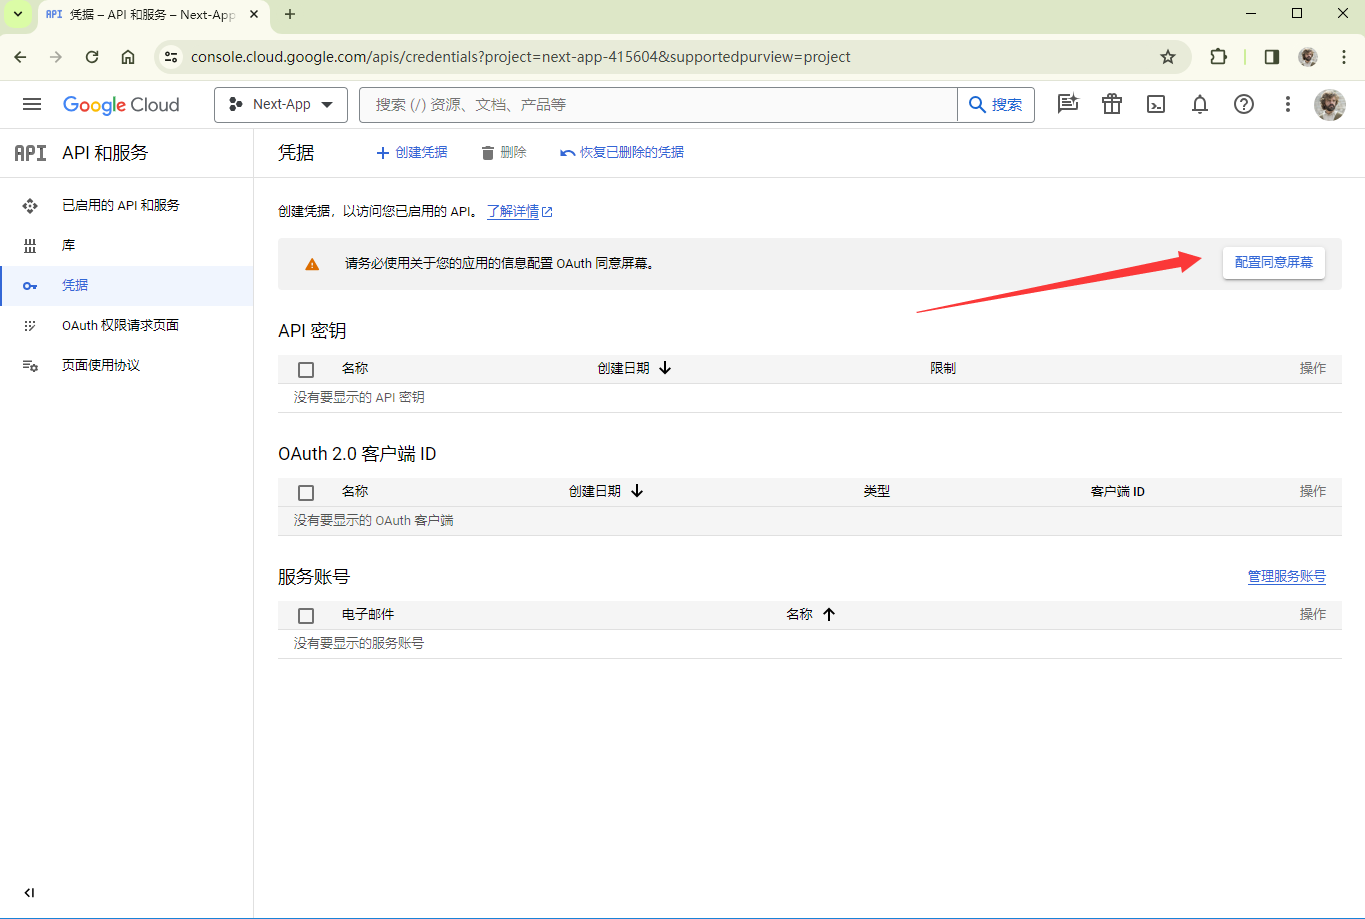
Task: Click the 类型 column header
Action: 877,491
